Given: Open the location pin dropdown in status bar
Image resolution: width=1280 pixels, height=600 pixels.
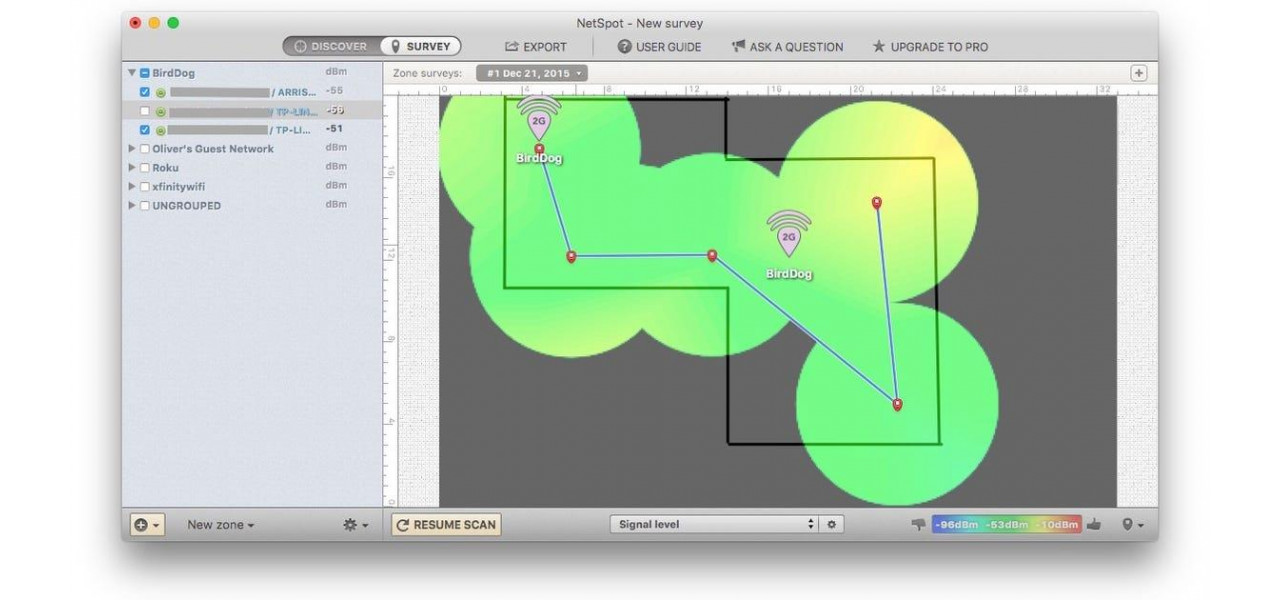Looking at the screenshot, I should [x=1133, y=525].
